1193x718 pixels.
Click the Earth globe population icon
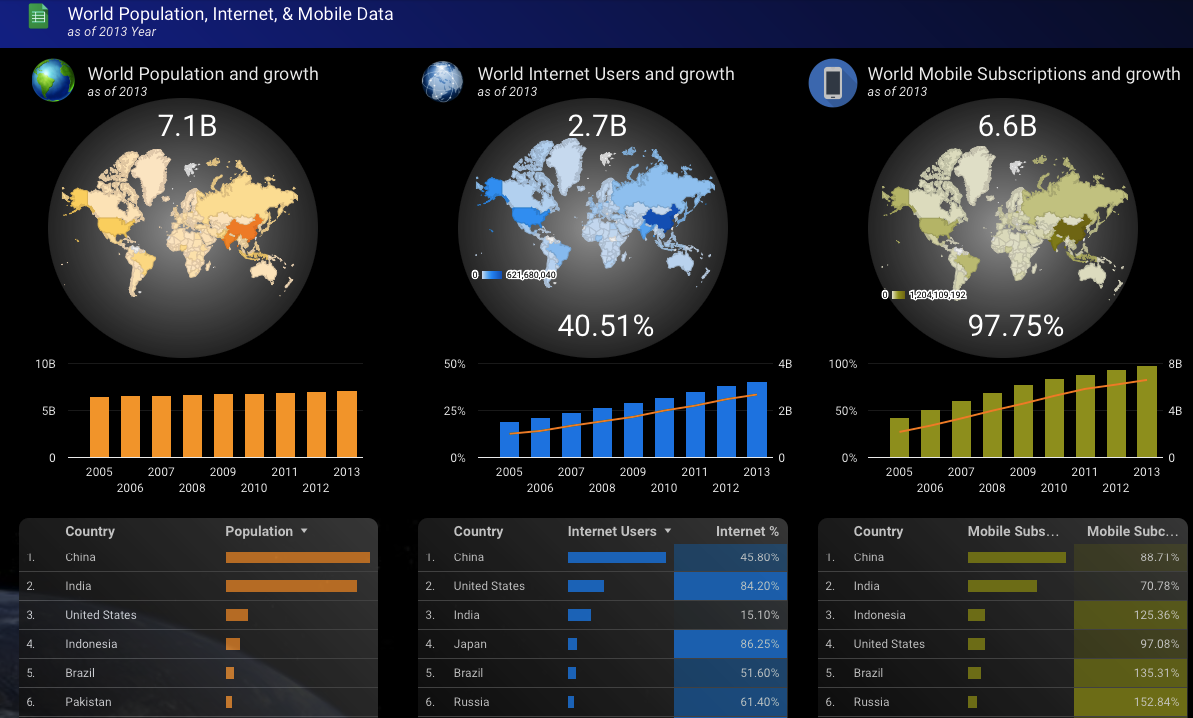tap(53, 80)
